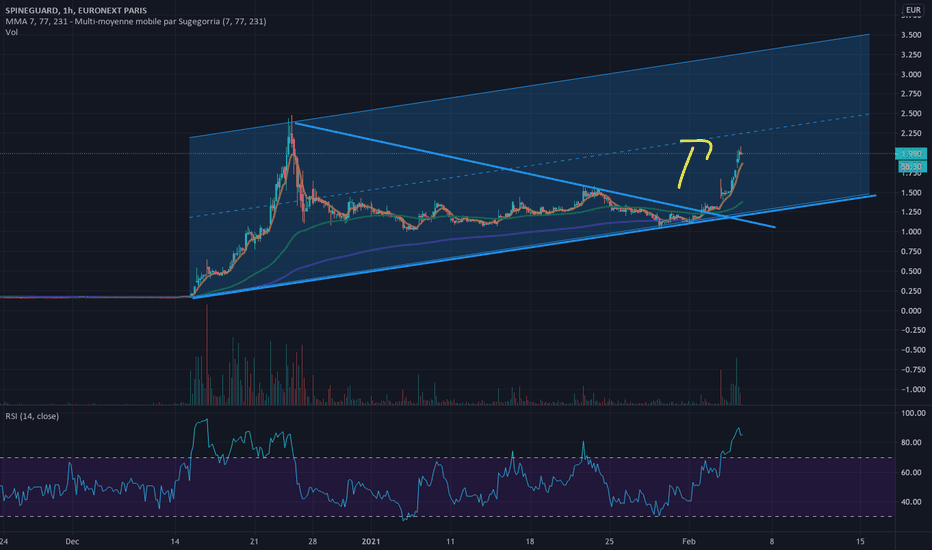The height and width of the screenshot is (550, 932).
Task: Click the 0.250 price axis label
Action: [x=911, y=291]
